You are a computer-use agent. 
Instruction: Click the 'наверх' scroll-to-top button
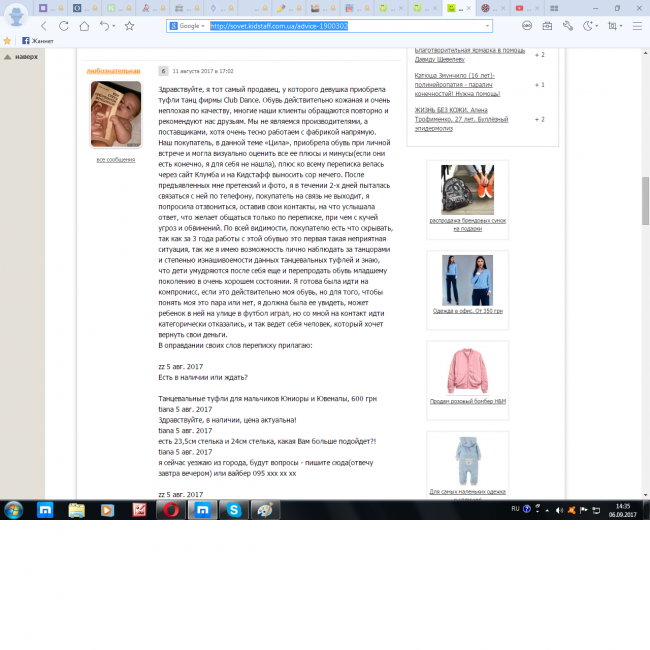(x=22, y=57)
